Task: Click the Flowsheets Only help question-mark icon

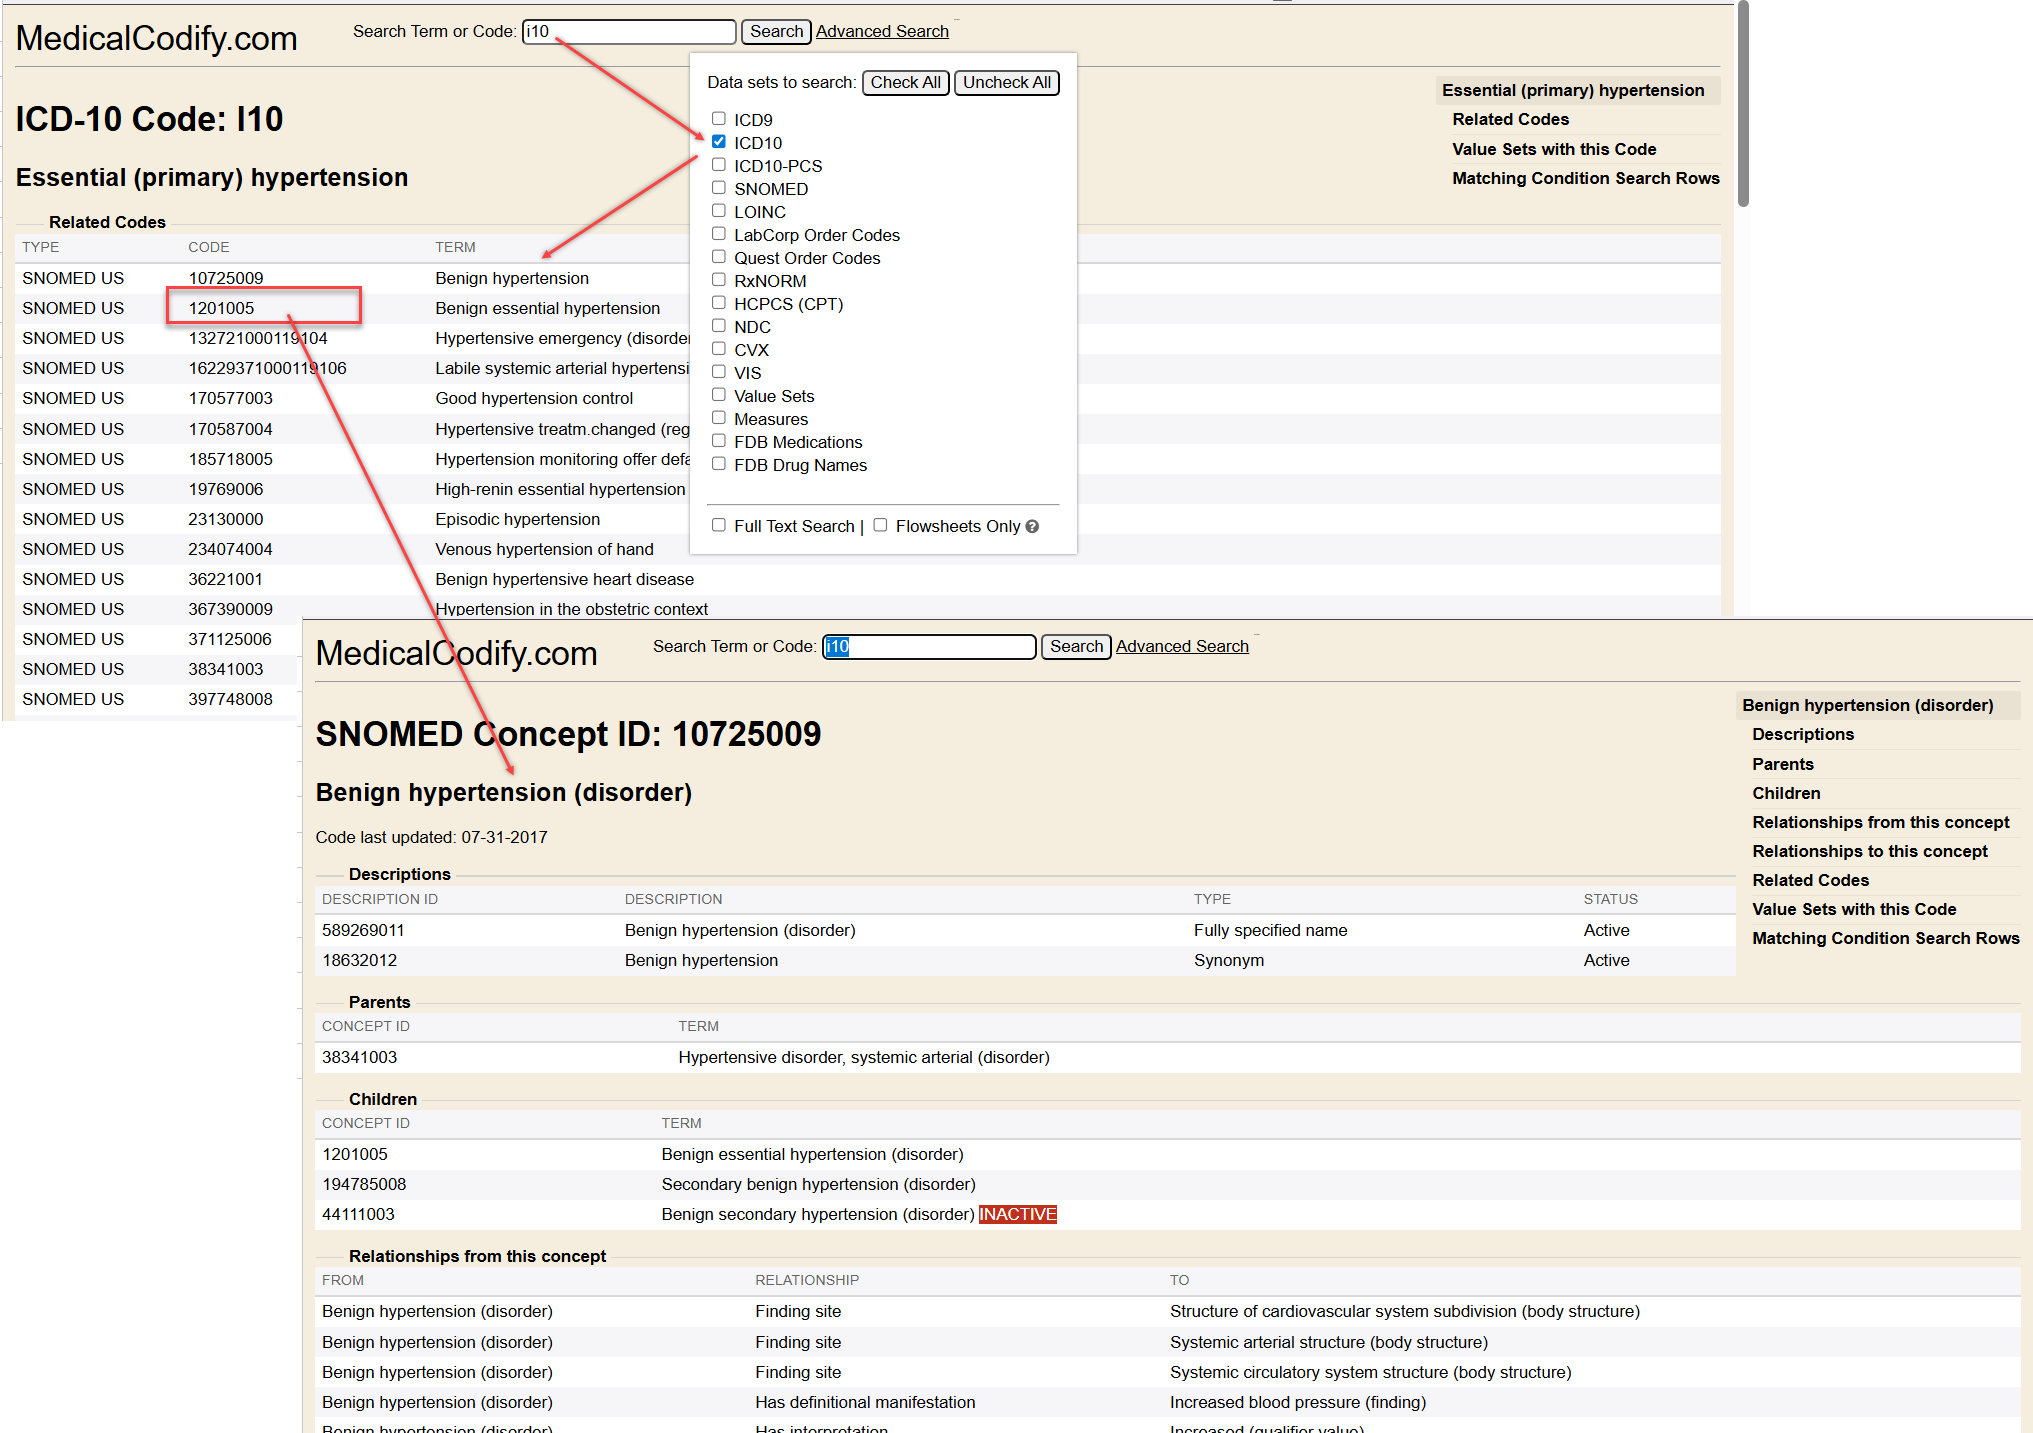Action: click(1032, 526)
